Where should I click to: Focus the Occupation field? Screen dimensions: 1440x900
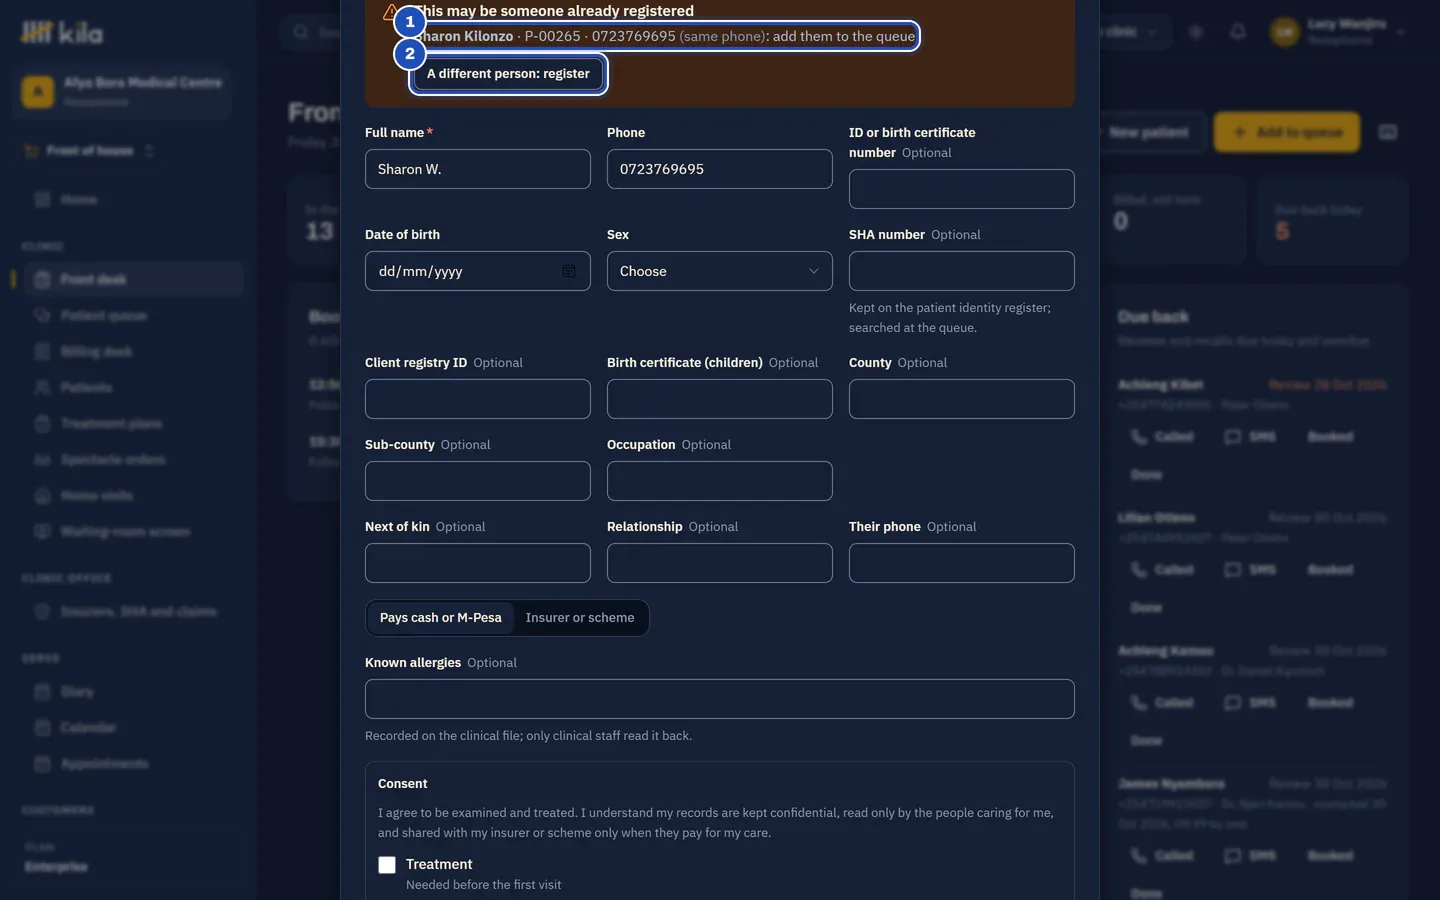[719, 481]
